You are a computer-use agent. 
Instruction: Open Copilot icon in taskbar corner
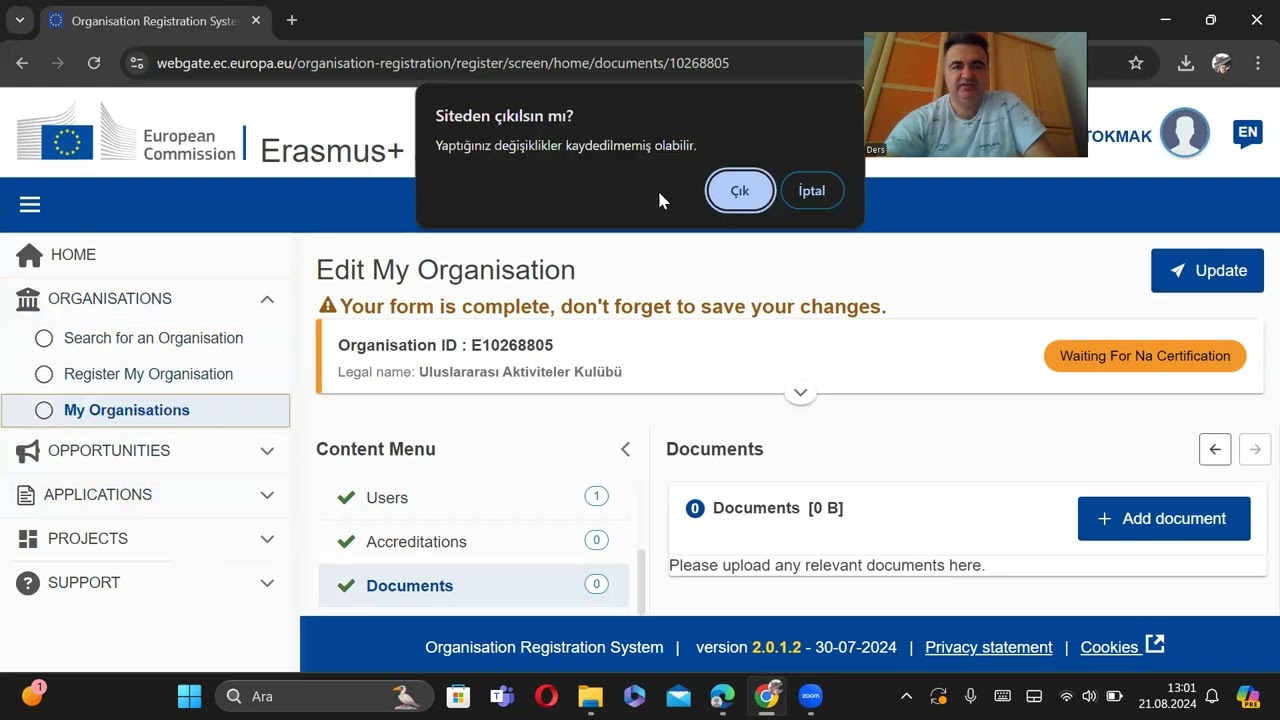coord(1247,696)
